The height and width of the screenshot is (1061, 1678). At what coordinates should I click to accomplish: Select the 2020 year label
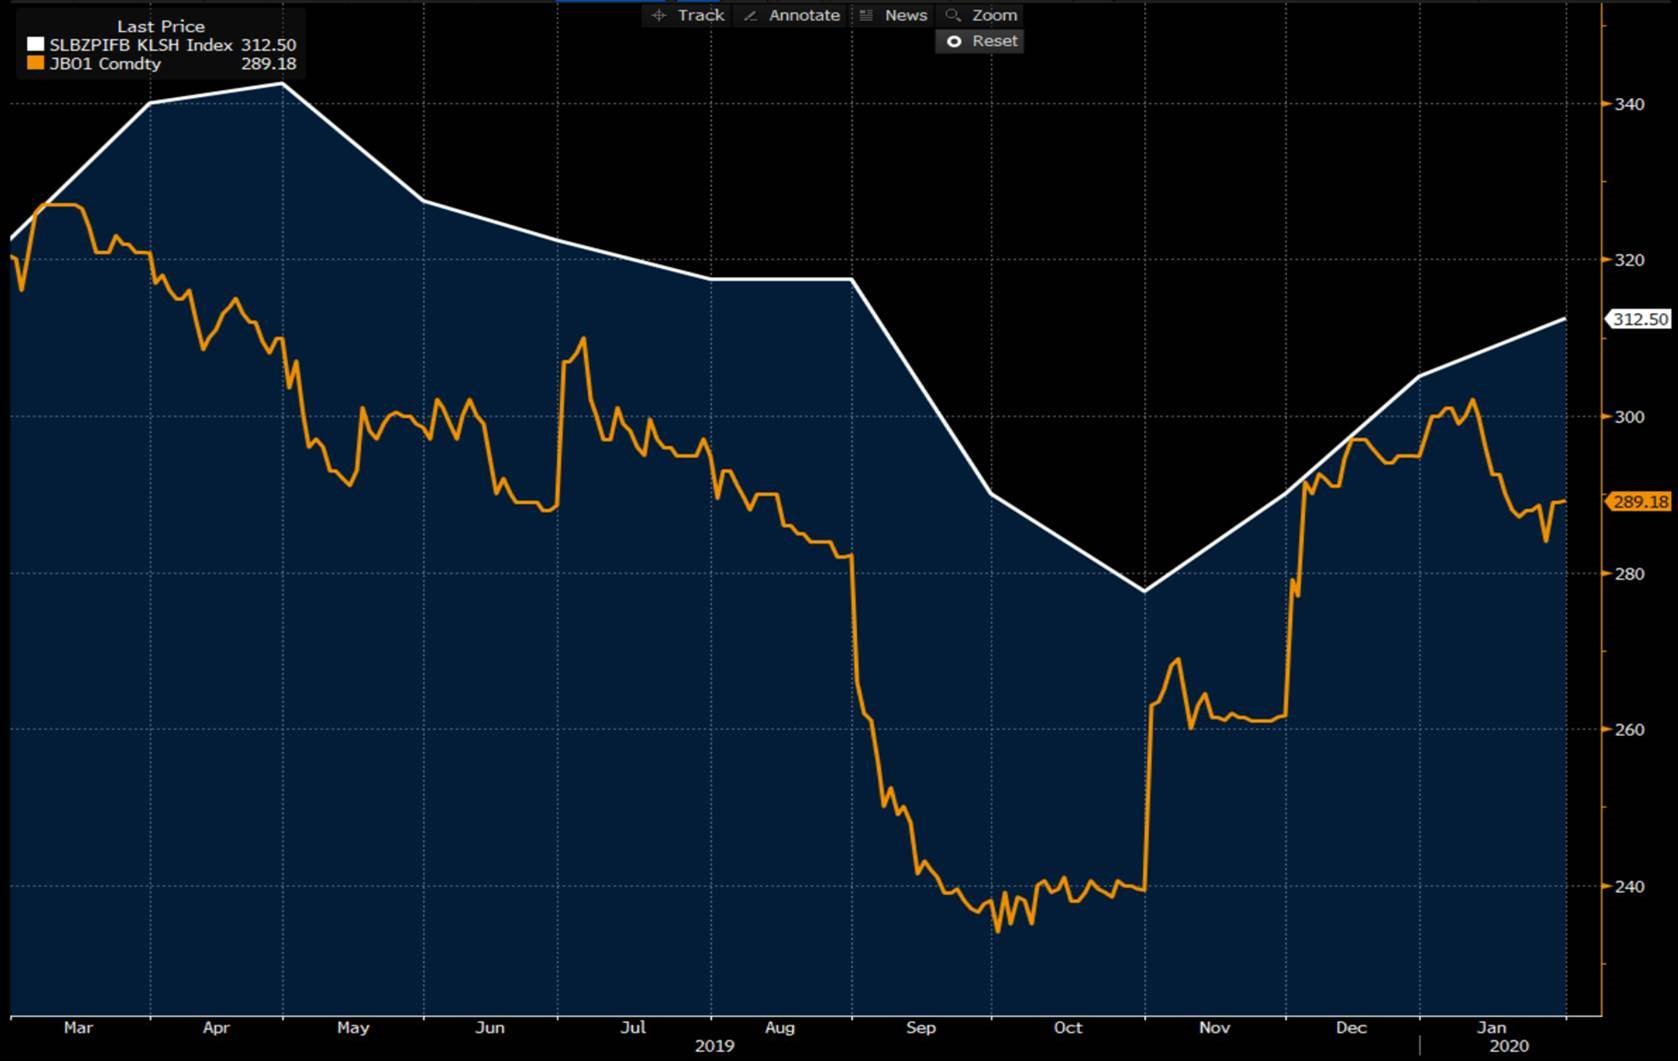coord(1509,1046)
